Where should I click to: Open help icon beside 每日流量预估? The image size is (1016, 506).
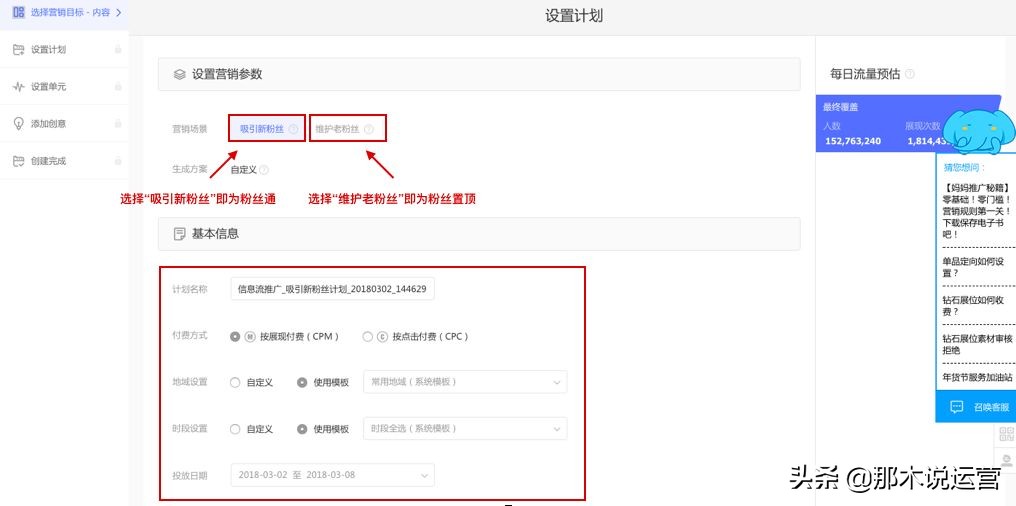coord(910,74)
